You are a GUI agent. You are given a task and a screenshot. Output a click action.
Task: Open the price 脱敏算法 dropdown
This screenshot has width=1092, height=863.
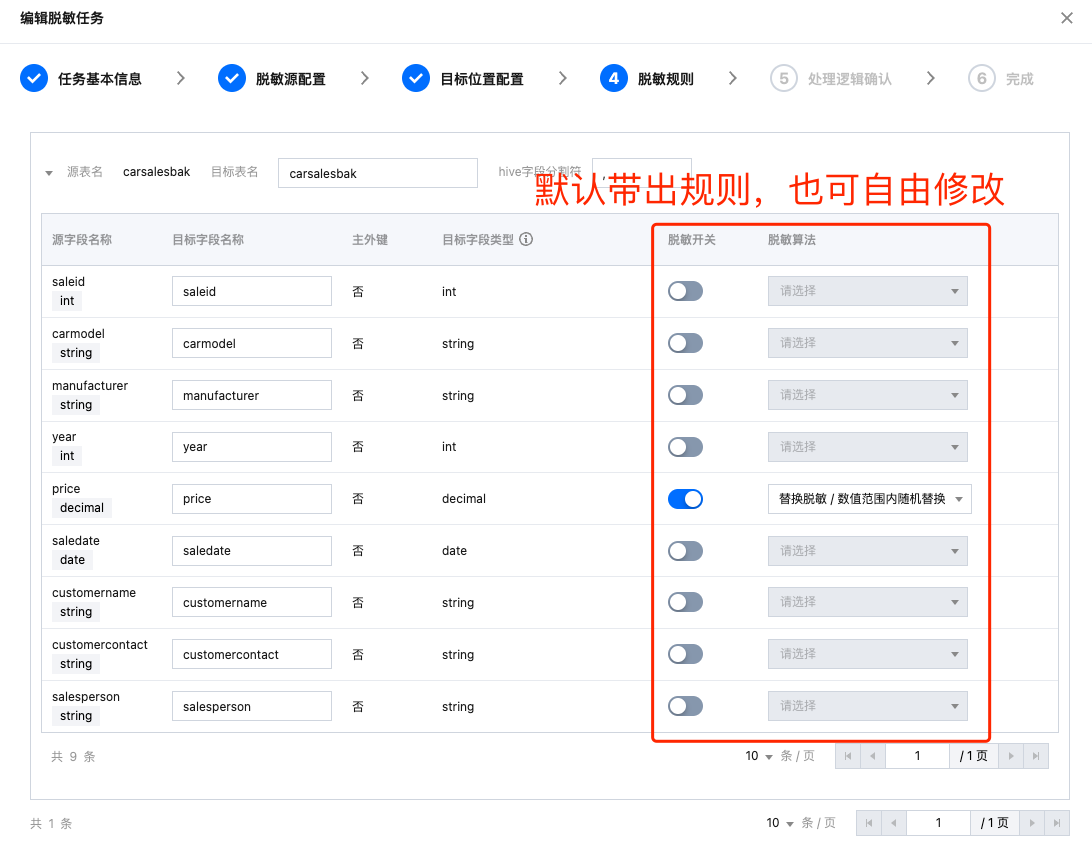(869, 499)
